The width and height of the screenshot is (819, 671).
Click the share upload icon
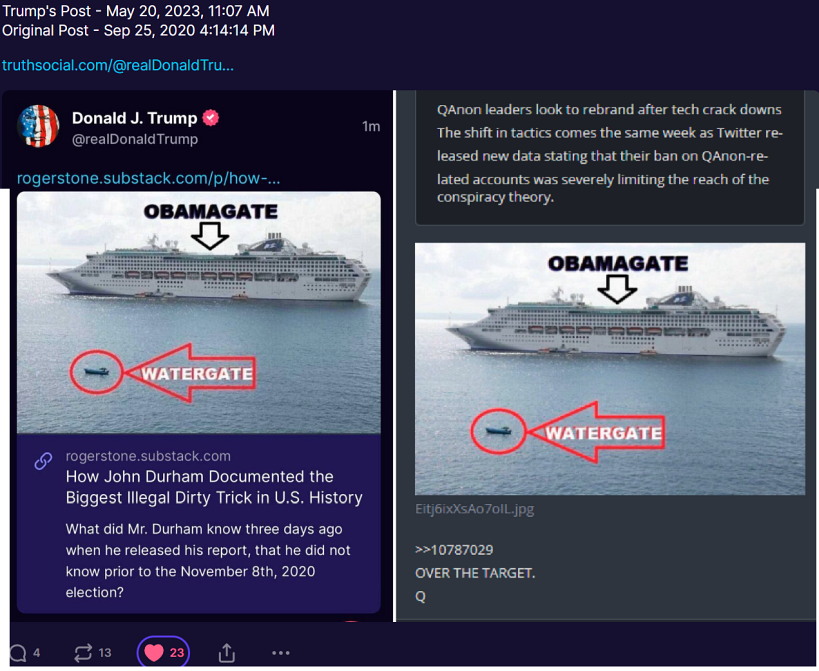(x=226, y=653)
